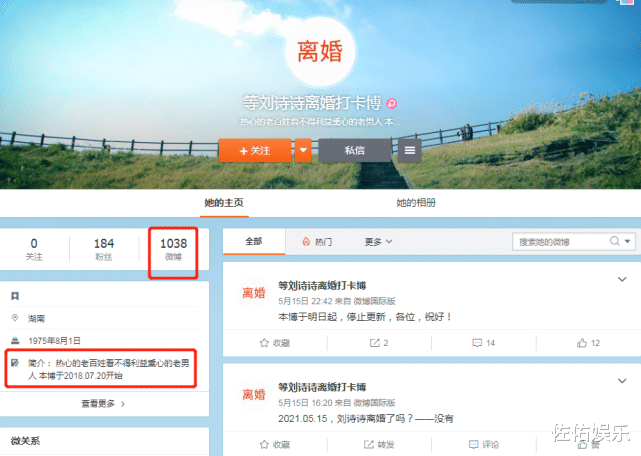
Task: Open timestamp 5月15日 22:42
Action: click(x=305, y=301)
